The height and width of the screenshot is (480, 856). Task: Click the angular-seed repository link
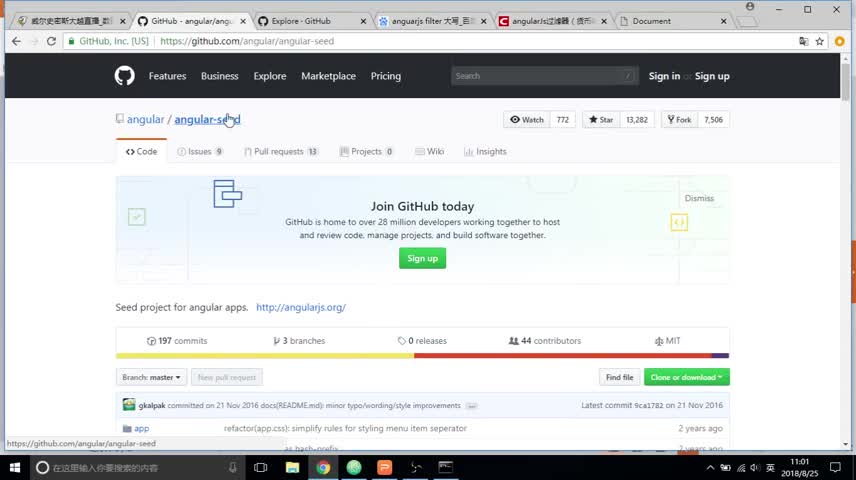pyautogui.click(x=207, y=119)
